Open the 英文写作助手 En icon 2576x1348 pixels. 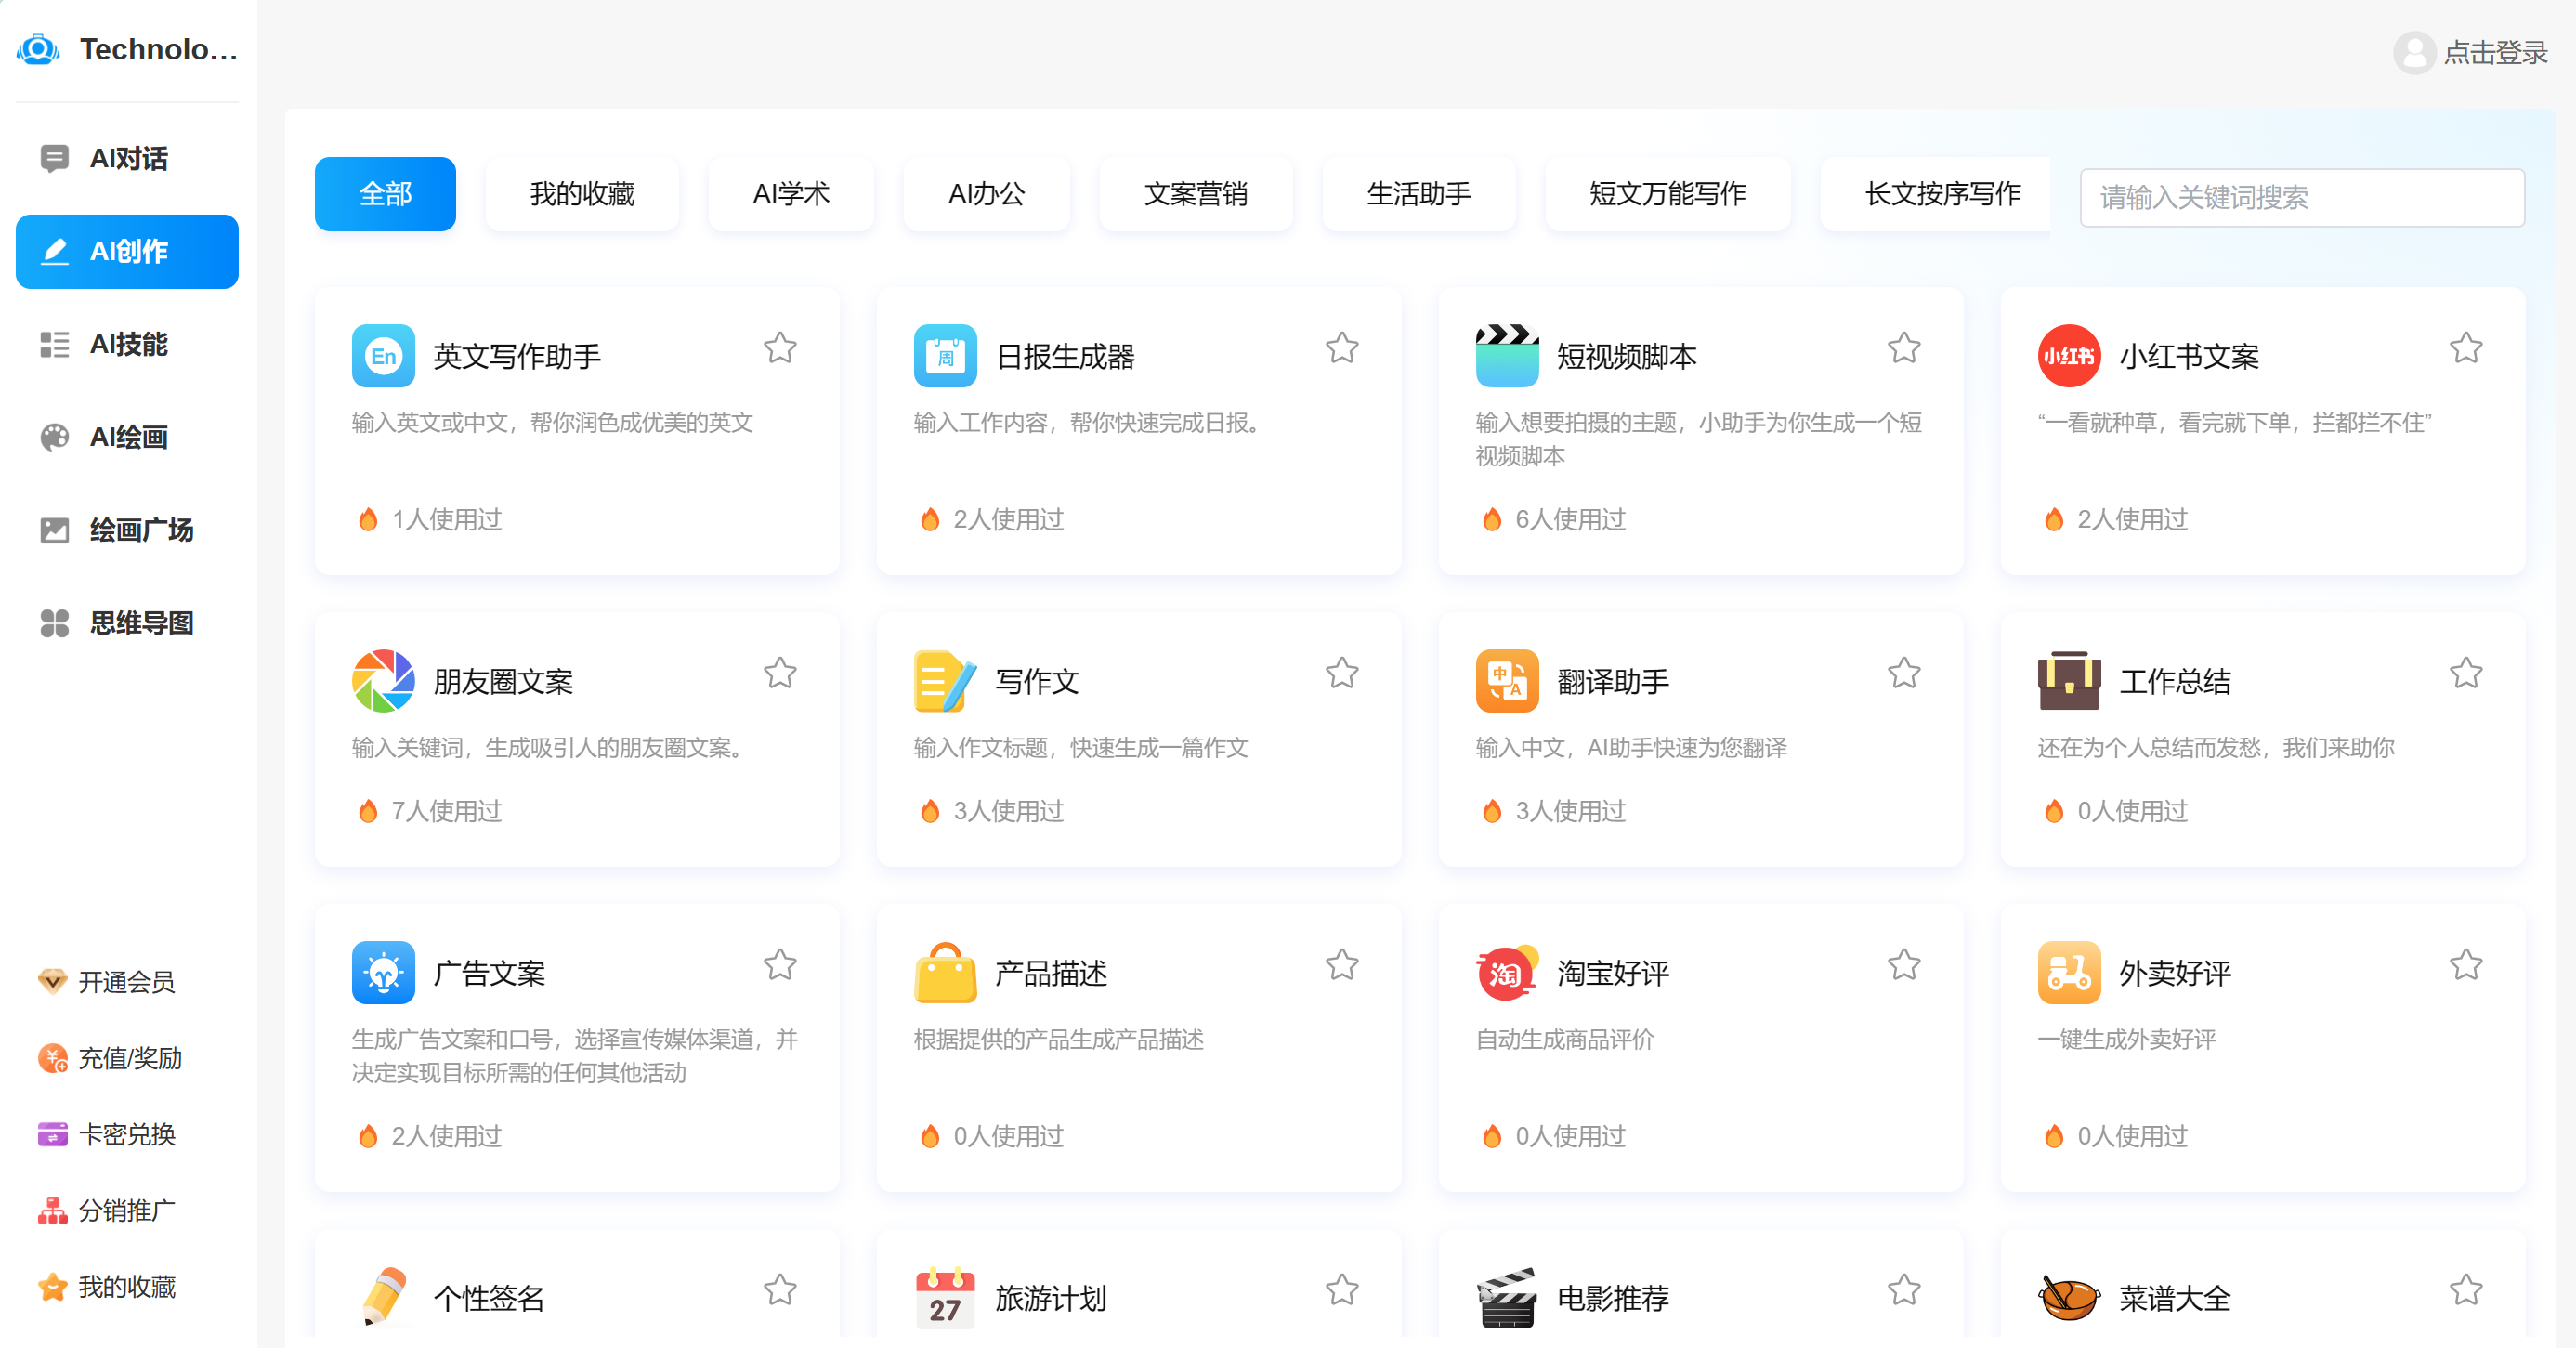point(383,356)
